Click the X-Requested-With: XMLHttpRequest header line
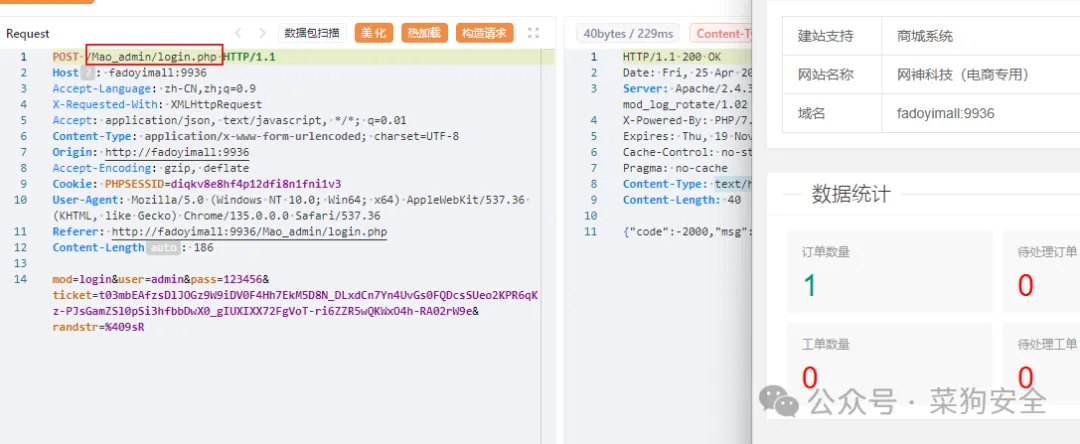The image size is (1080, 444). click(x=157, y=104)
